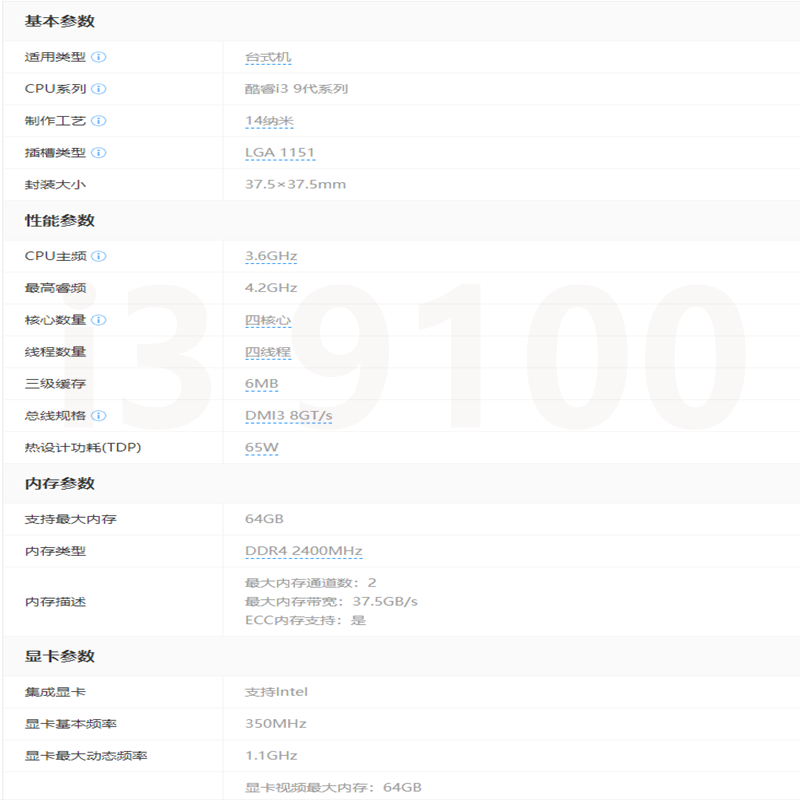Image resolution: width=800 pixels, height=800 pixels.
Task: Open the 四核心 link
Action: click(x=268, y=320)
